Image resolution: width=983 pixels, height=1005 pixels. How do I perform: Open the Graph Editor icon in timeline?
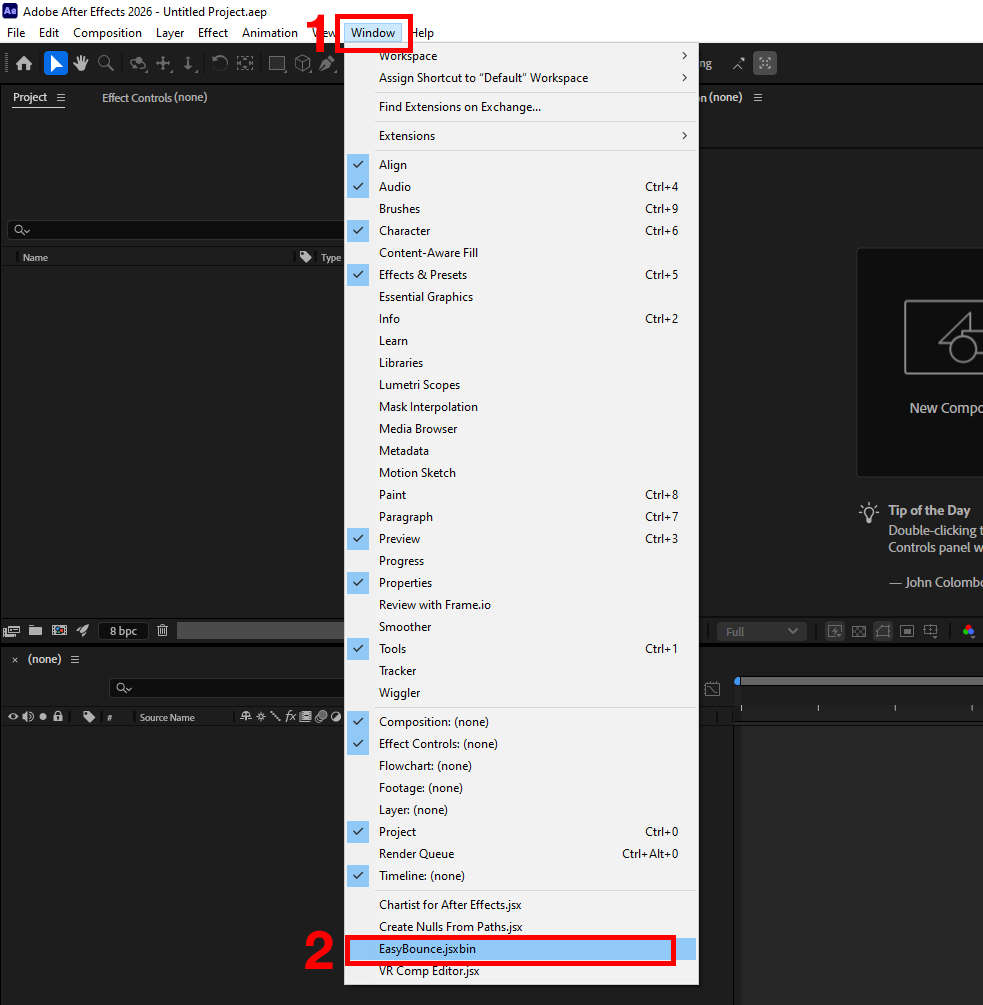[712, 689]
